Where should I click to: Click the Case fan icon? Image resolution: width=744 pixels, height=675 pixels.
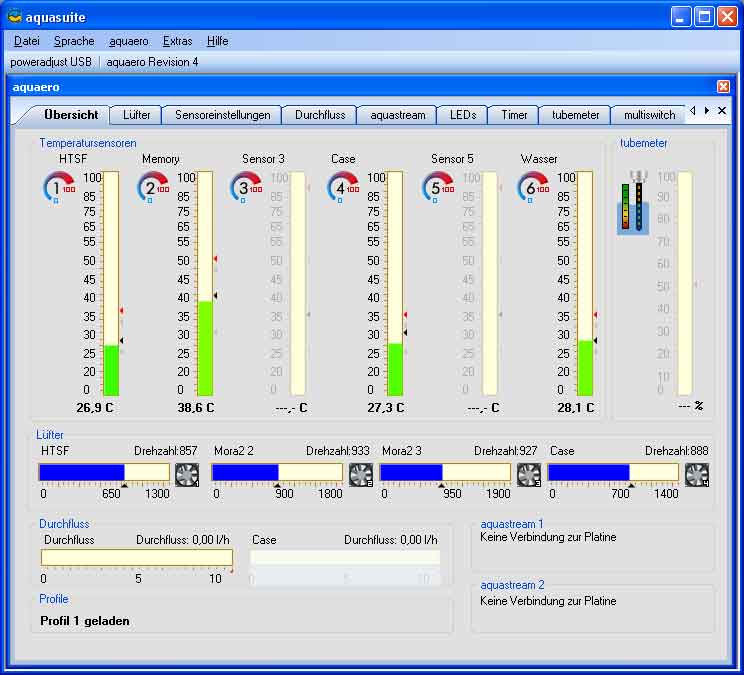[698, 475]
